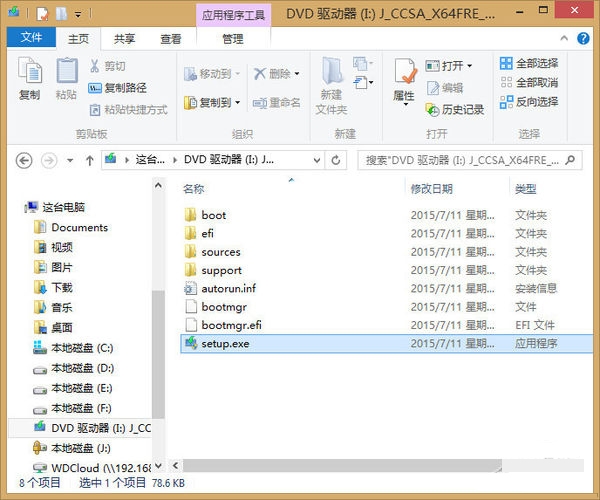This screenshot has height=500, width=600.
Task: Click the blue Help question mark icon
Action: 583,38
